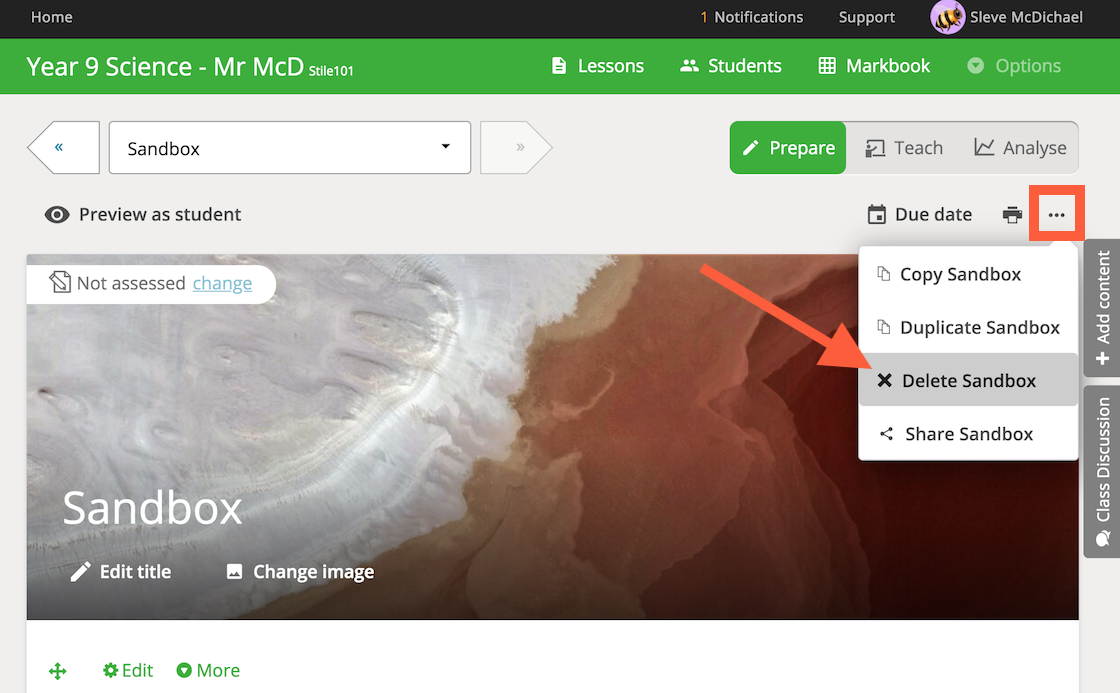Viewport: 1120px width, 693px height.
Task: Go to next lesson with forward arrow
Action: tap(516, 147)
